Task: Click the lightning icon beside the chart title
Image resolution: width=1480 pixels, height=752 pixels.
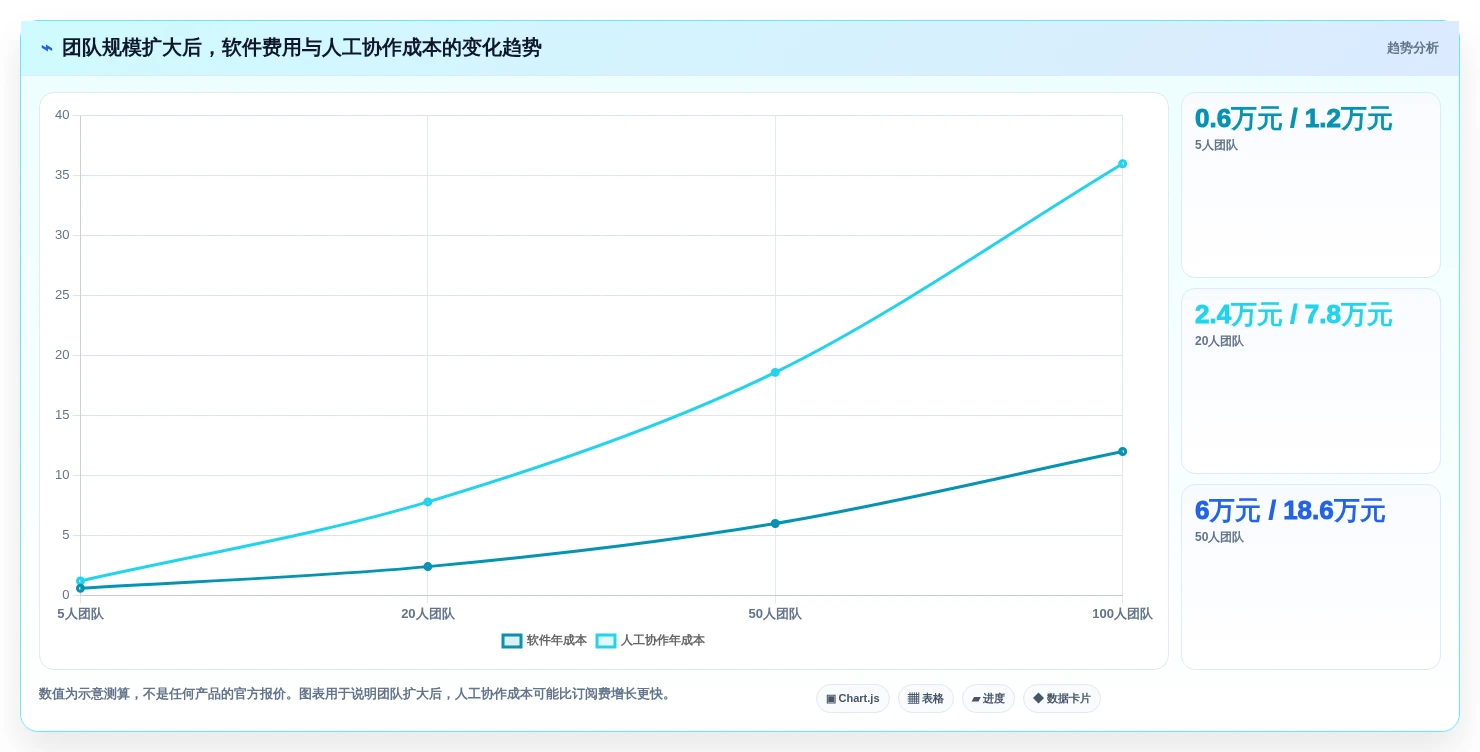Action: click(47, 48)
